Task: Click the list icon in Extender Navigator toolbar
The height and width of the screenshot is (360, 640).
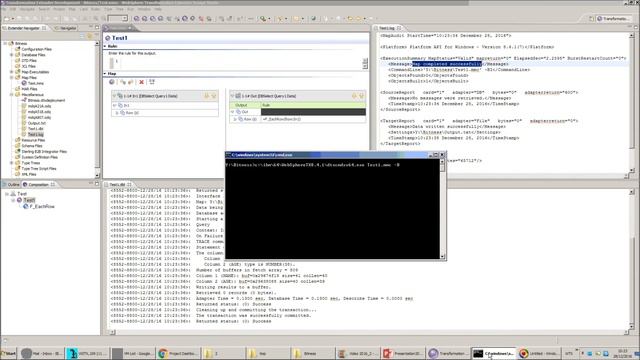Action: click(82, 36)
